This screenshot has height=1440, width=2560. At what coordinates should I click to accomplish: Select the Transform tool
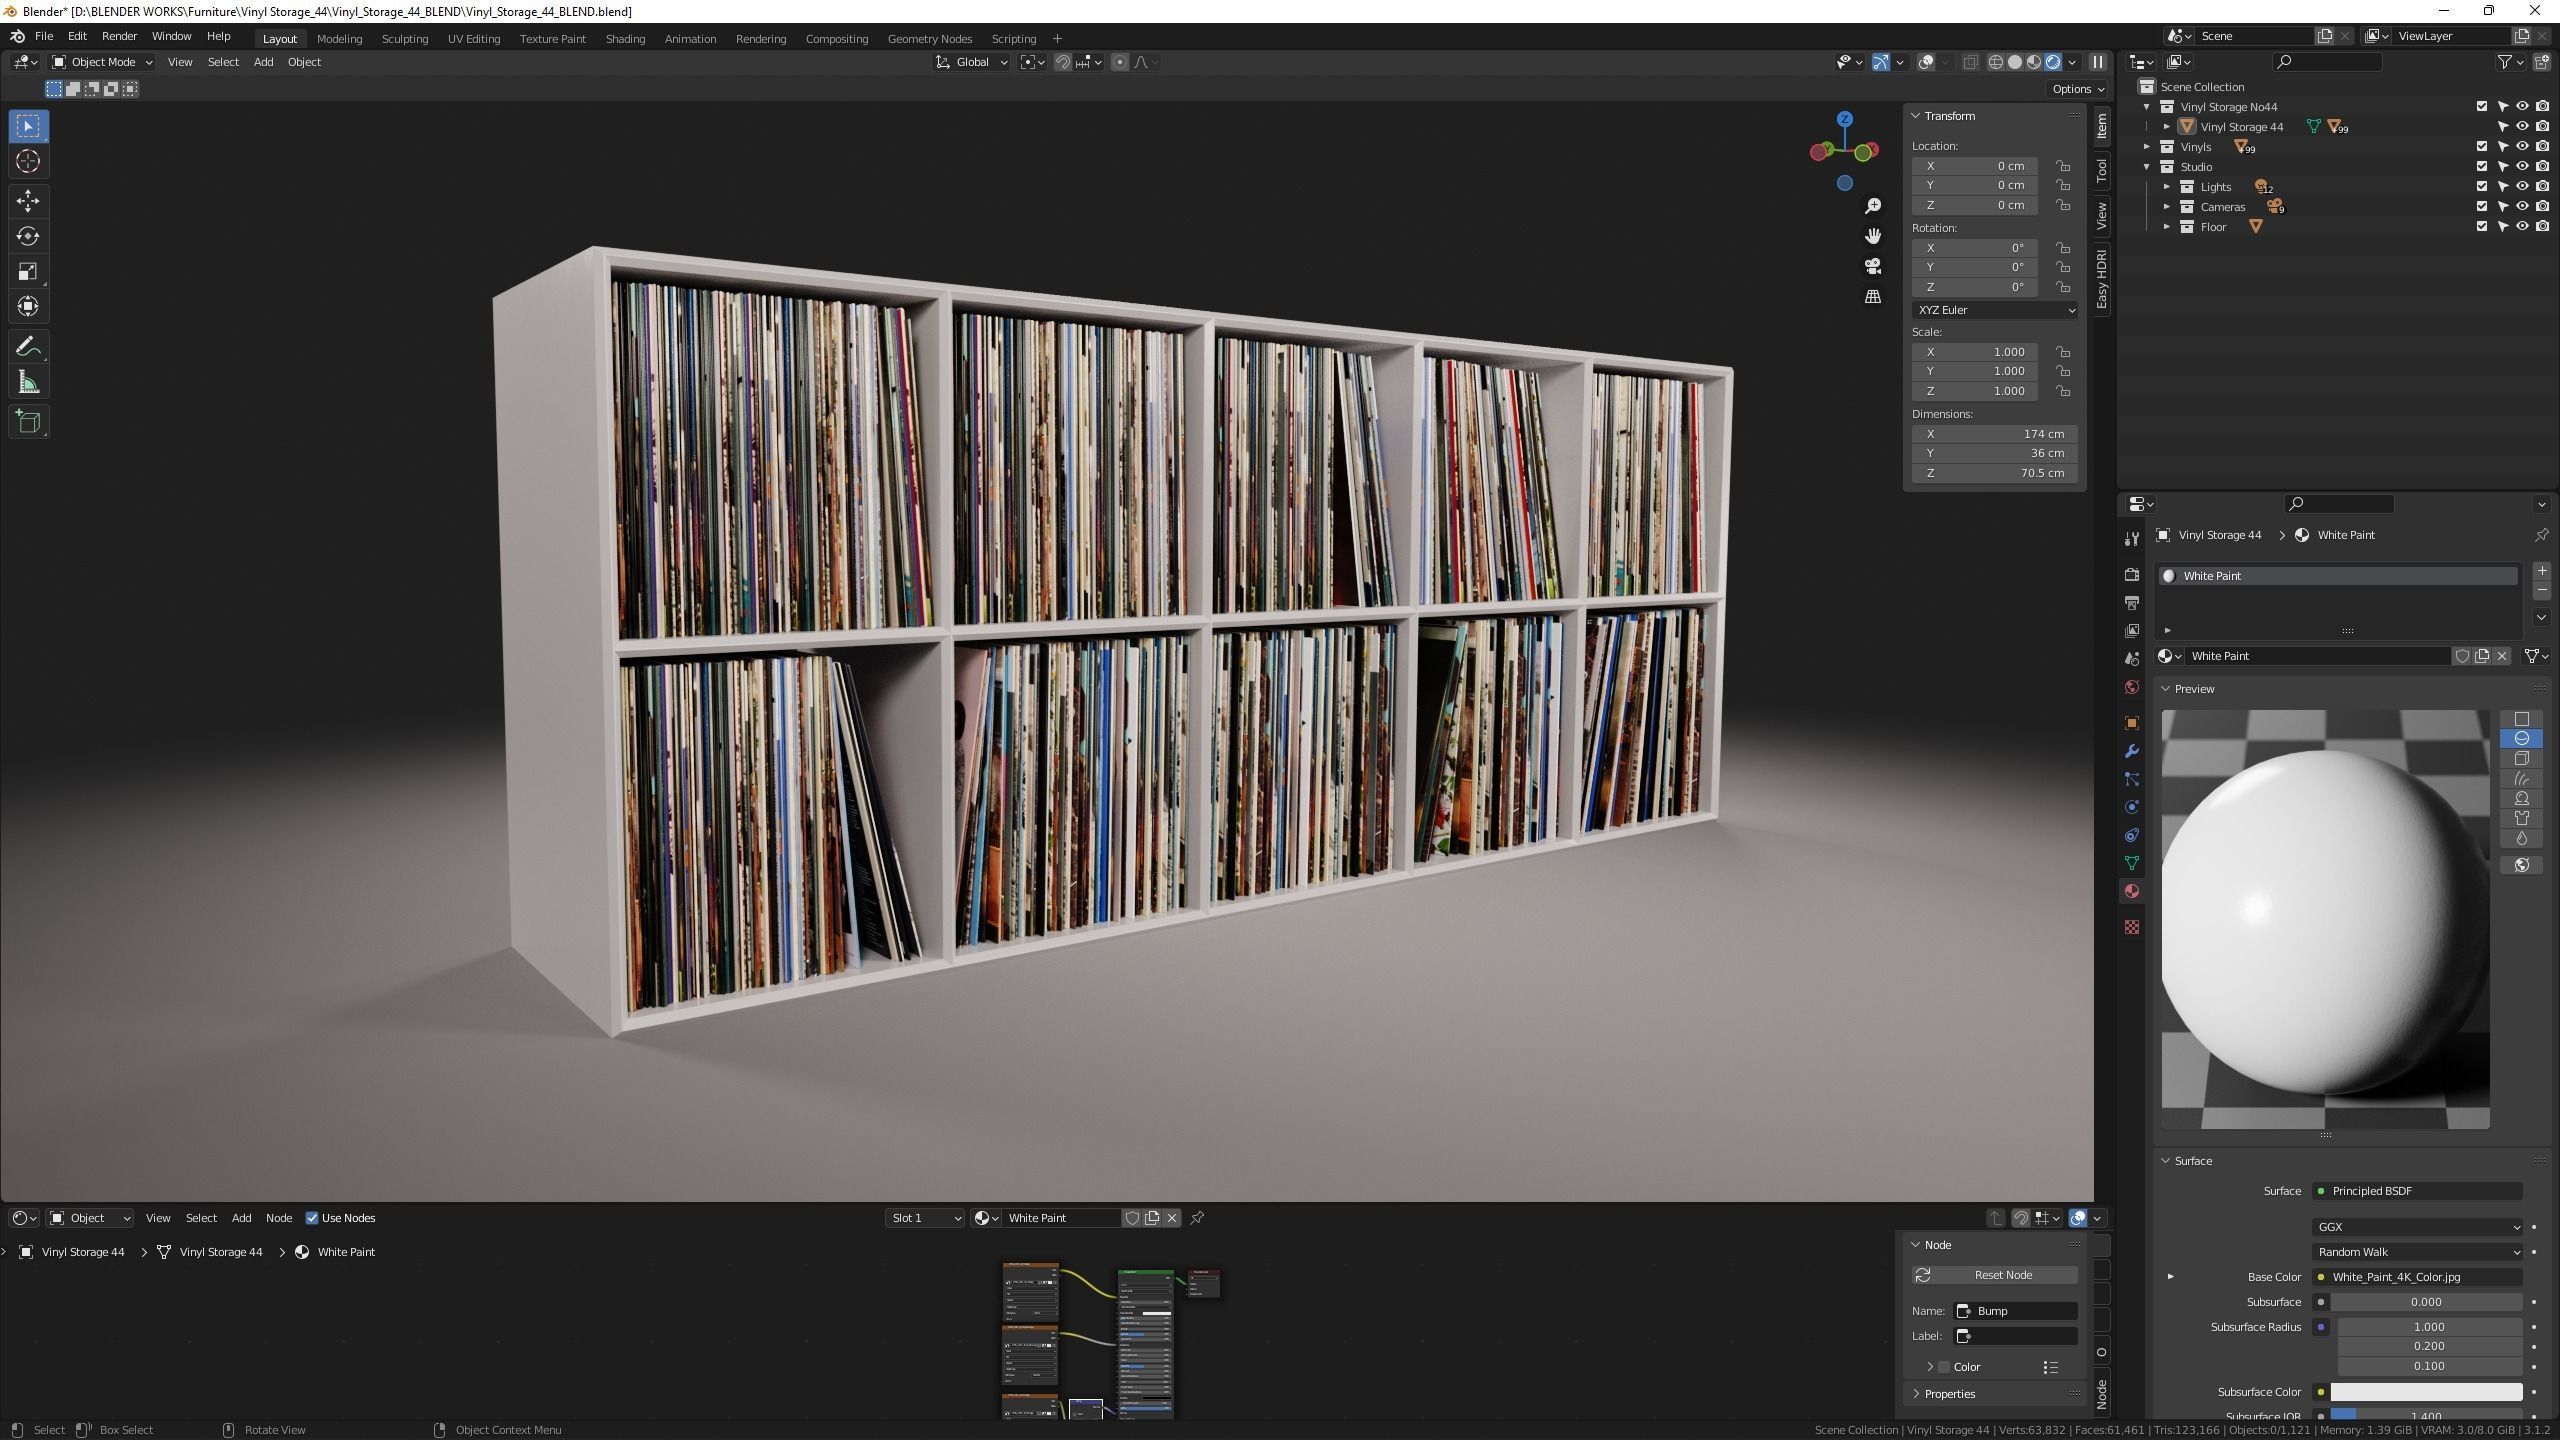[x=28, y=306]
